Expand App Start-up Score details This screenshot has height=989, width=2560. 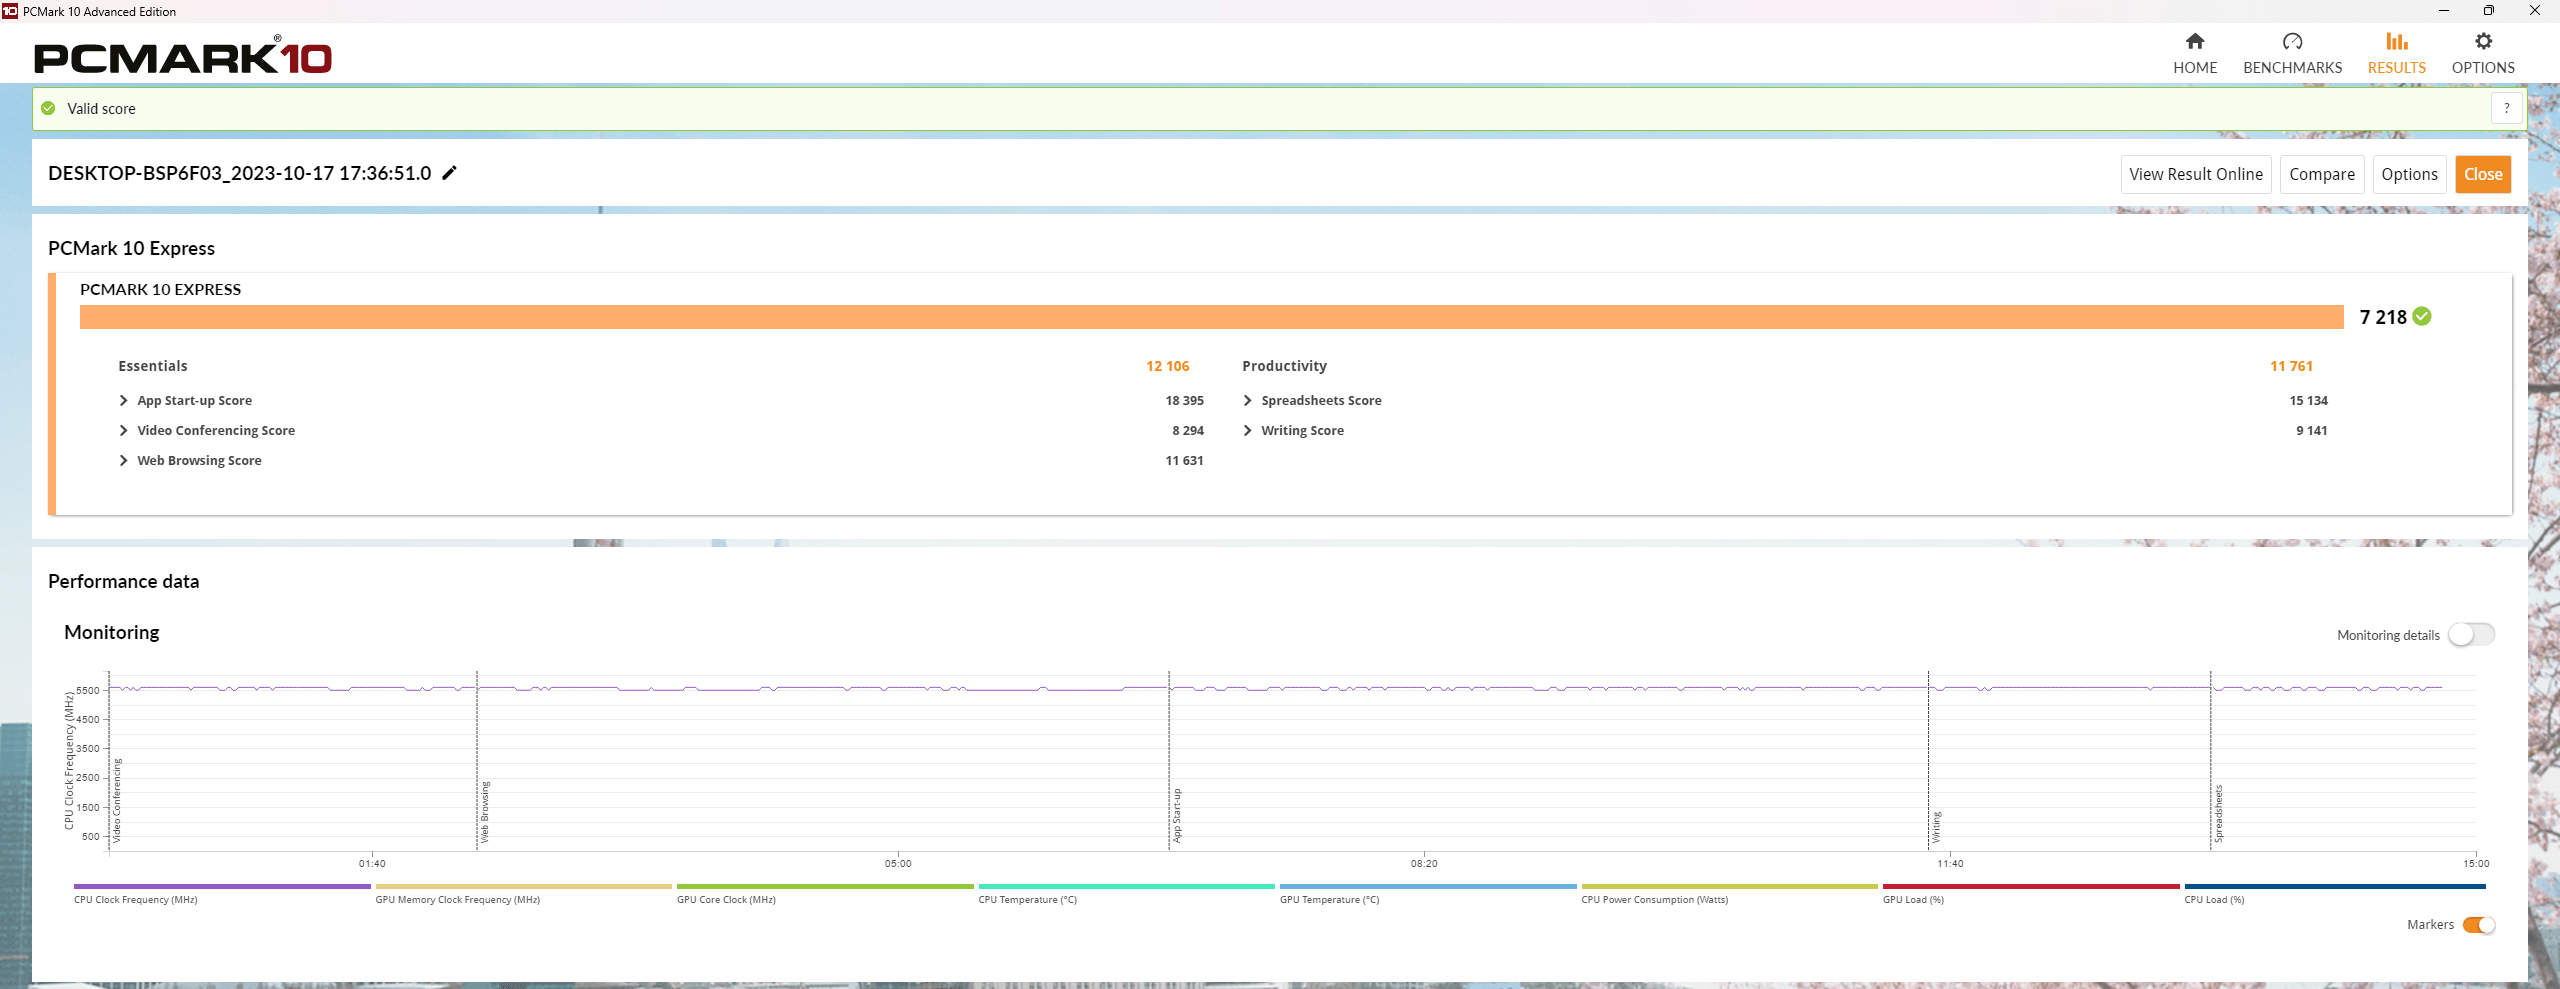(x=124, y=401)
